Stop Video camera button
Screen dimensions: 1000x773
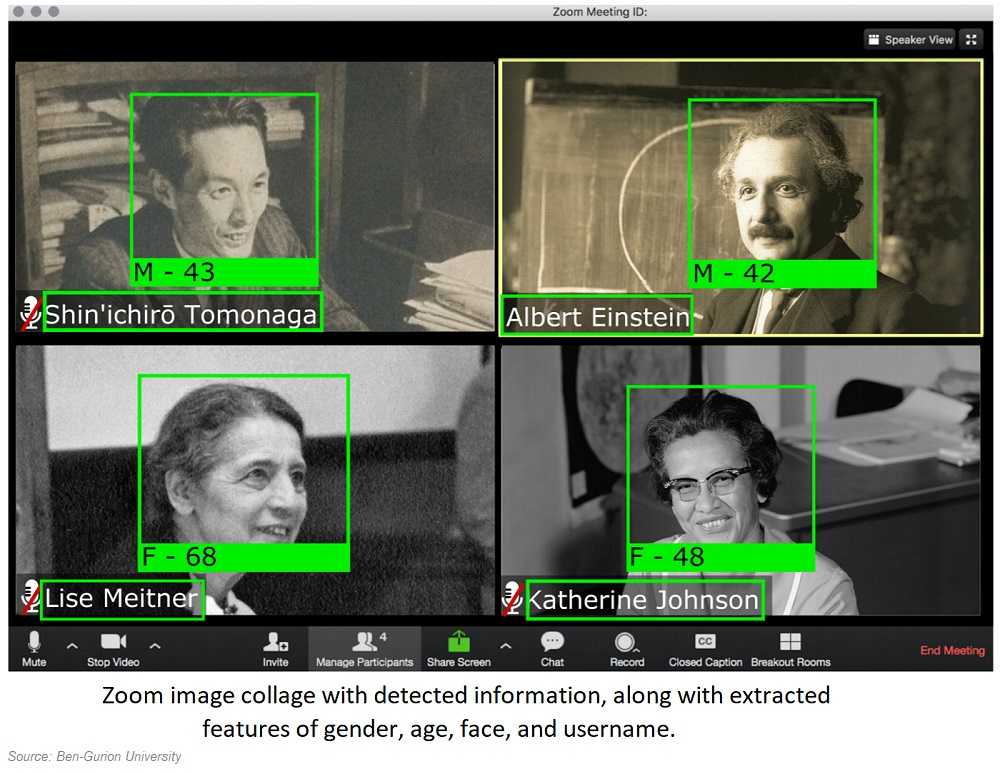[x=113, y=649]
